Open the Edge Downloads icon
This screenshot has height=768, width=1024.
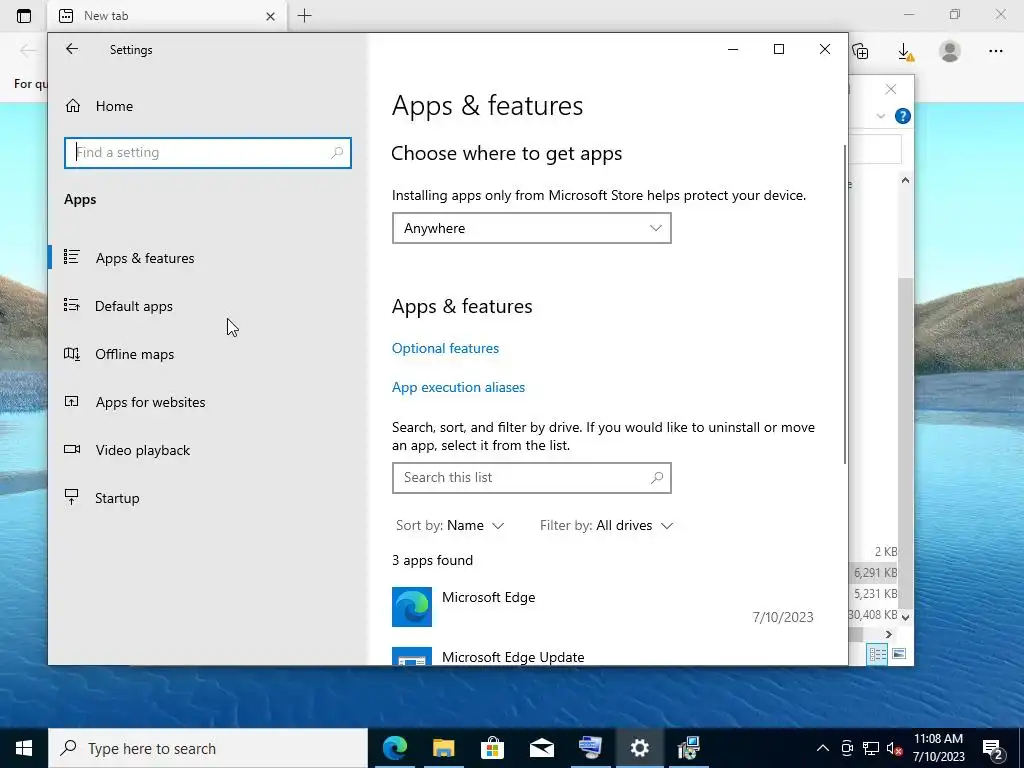(905, 51)
